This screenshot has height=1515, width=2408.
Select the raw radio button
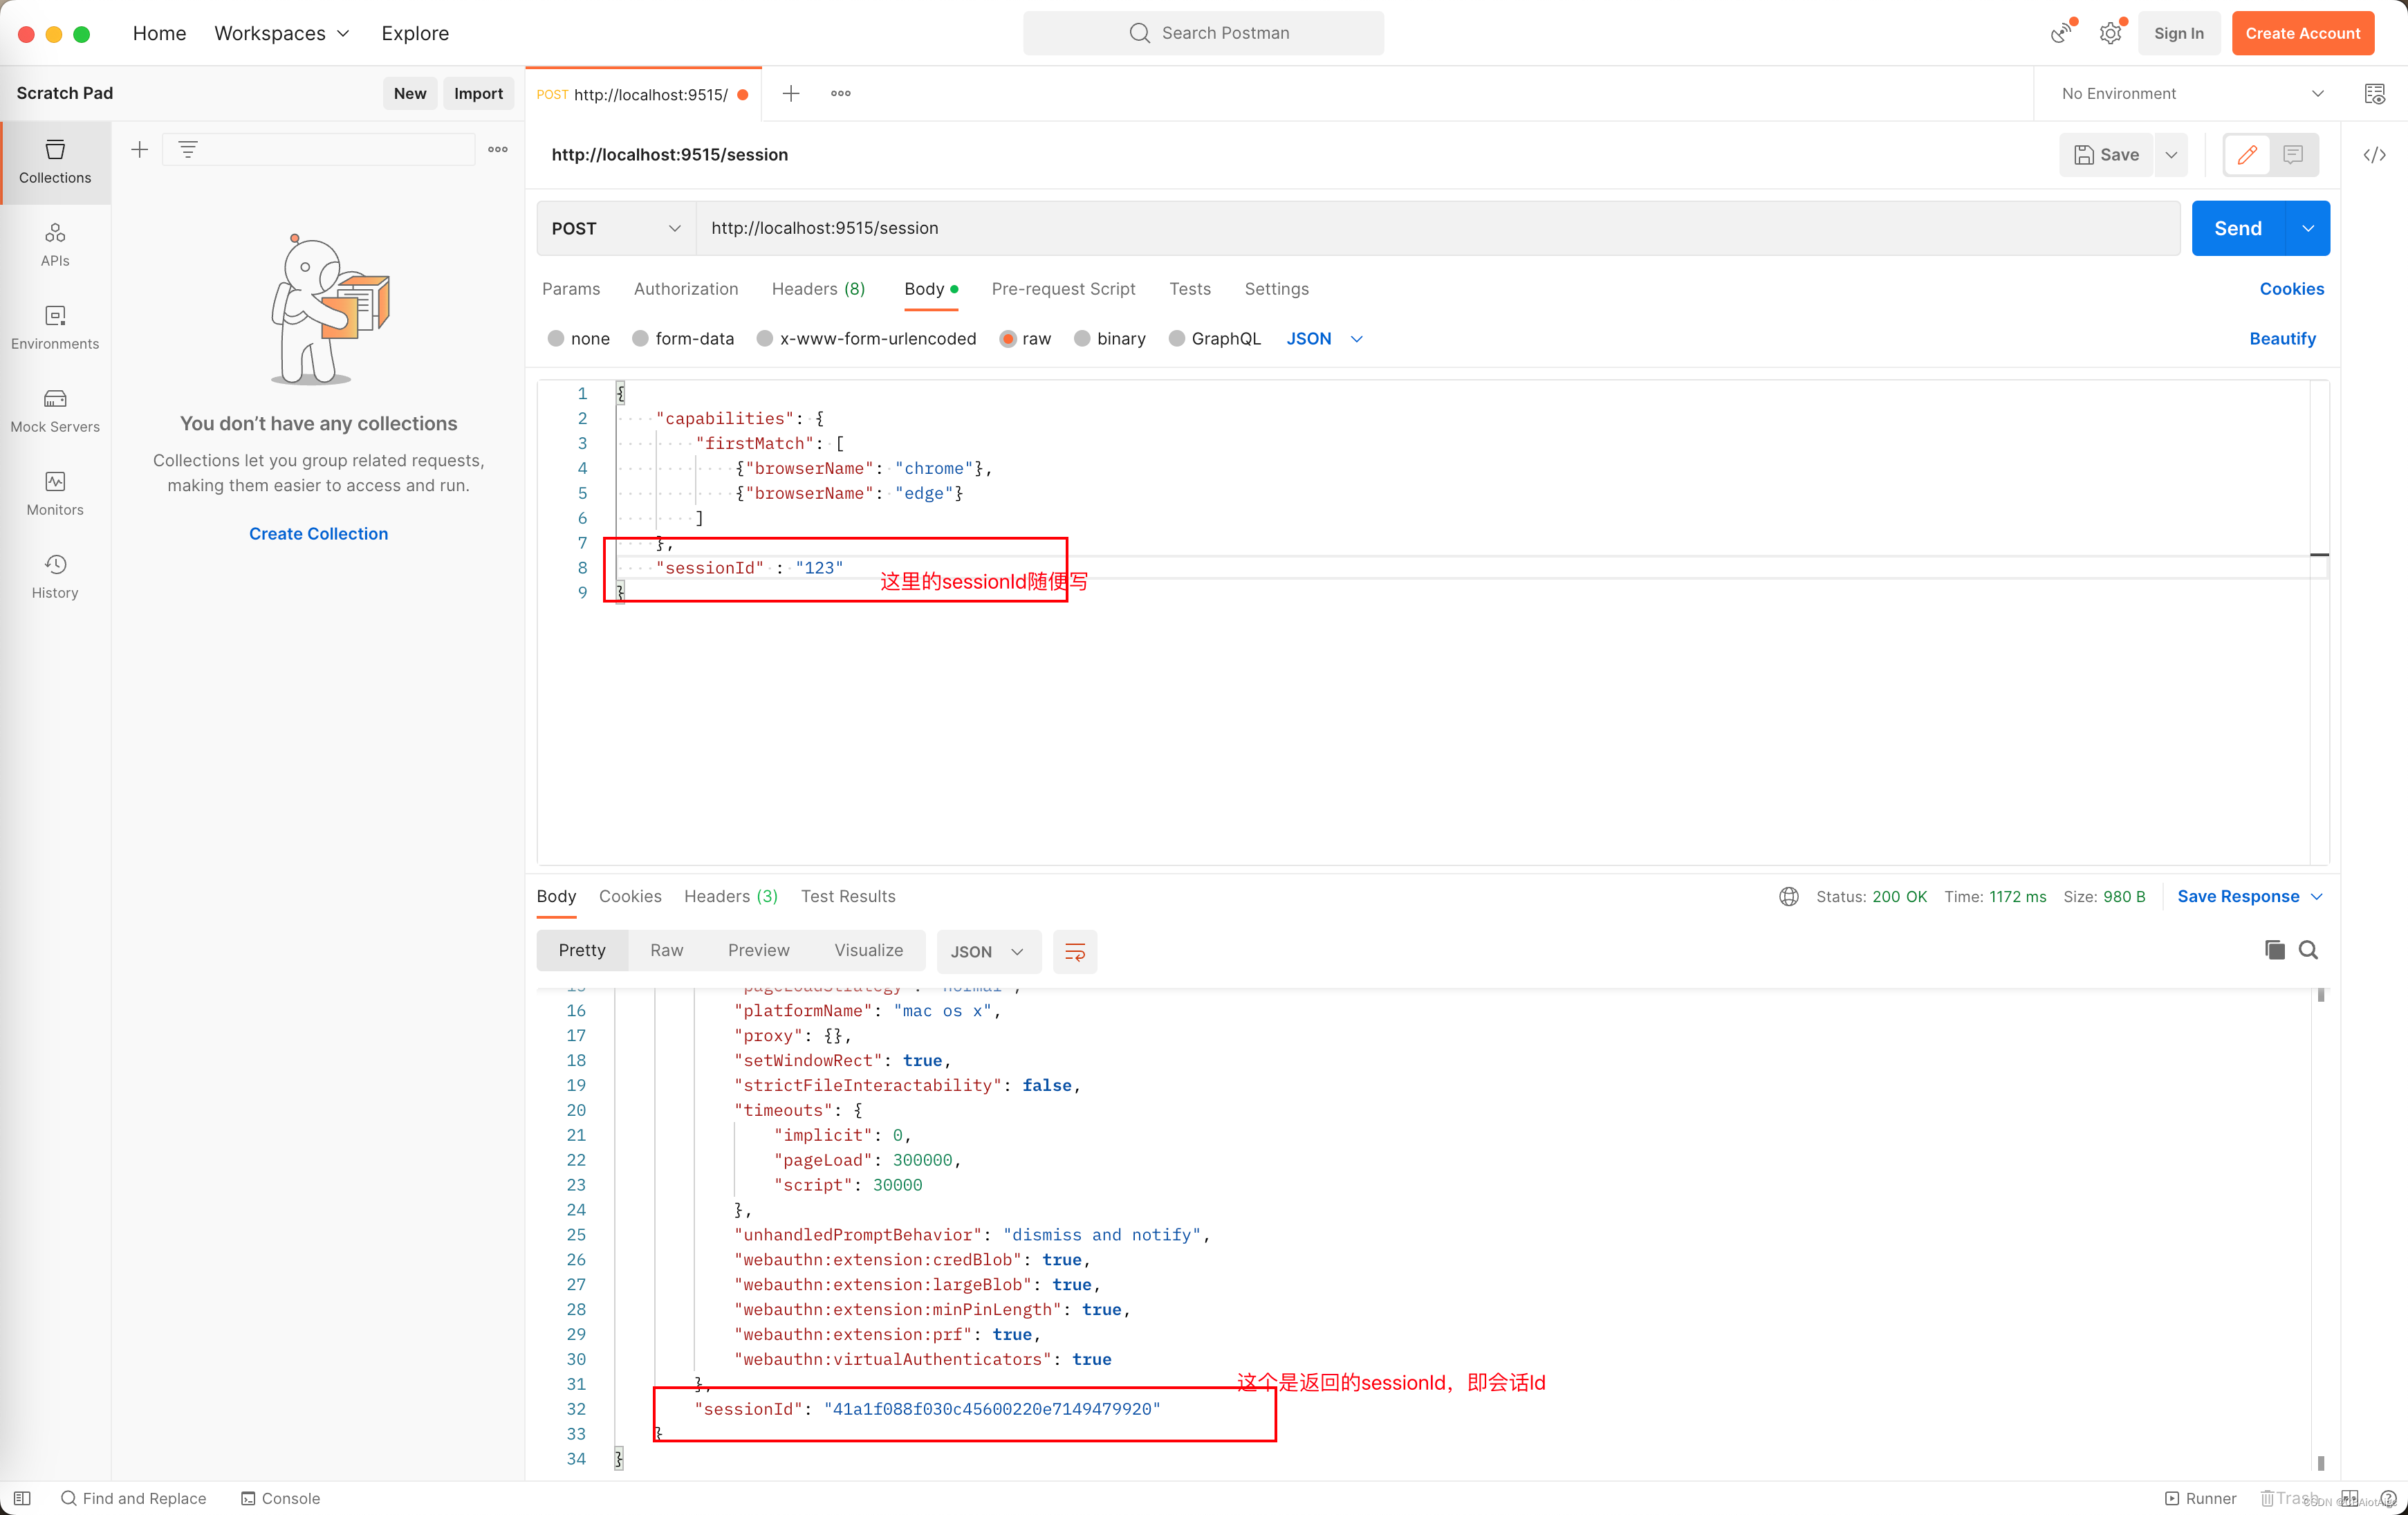(x=1007, y=338)
